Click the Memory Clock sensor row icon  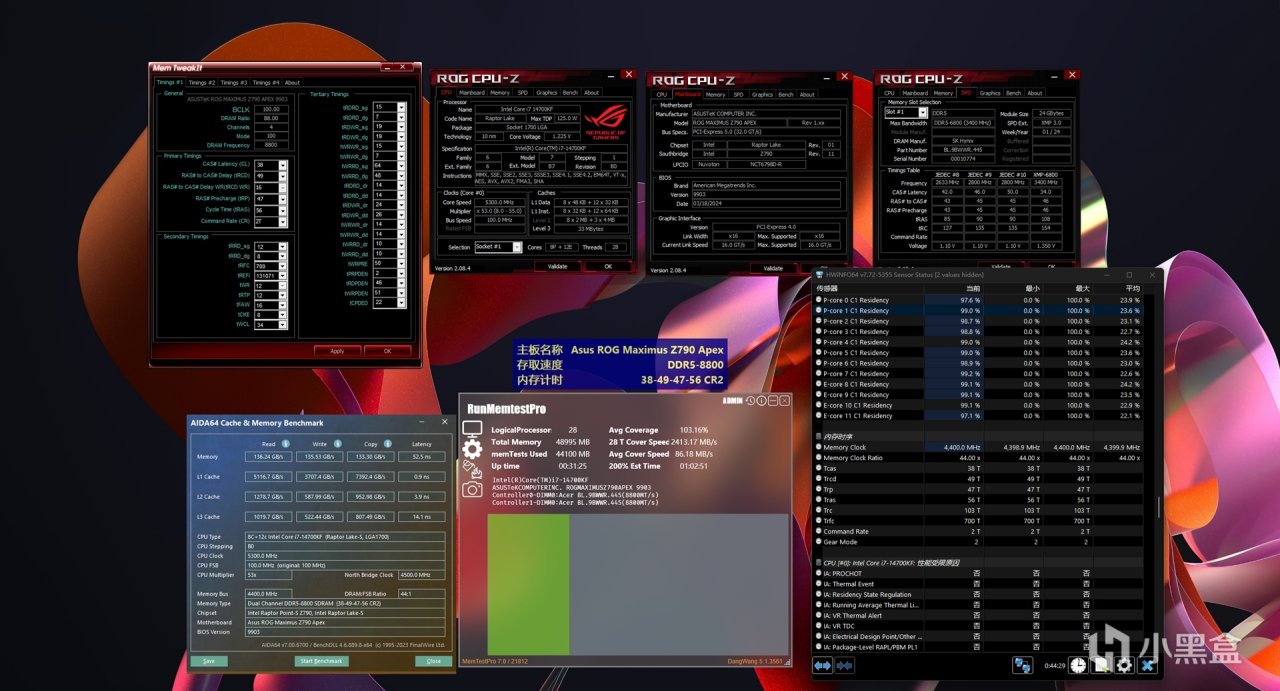819,447
